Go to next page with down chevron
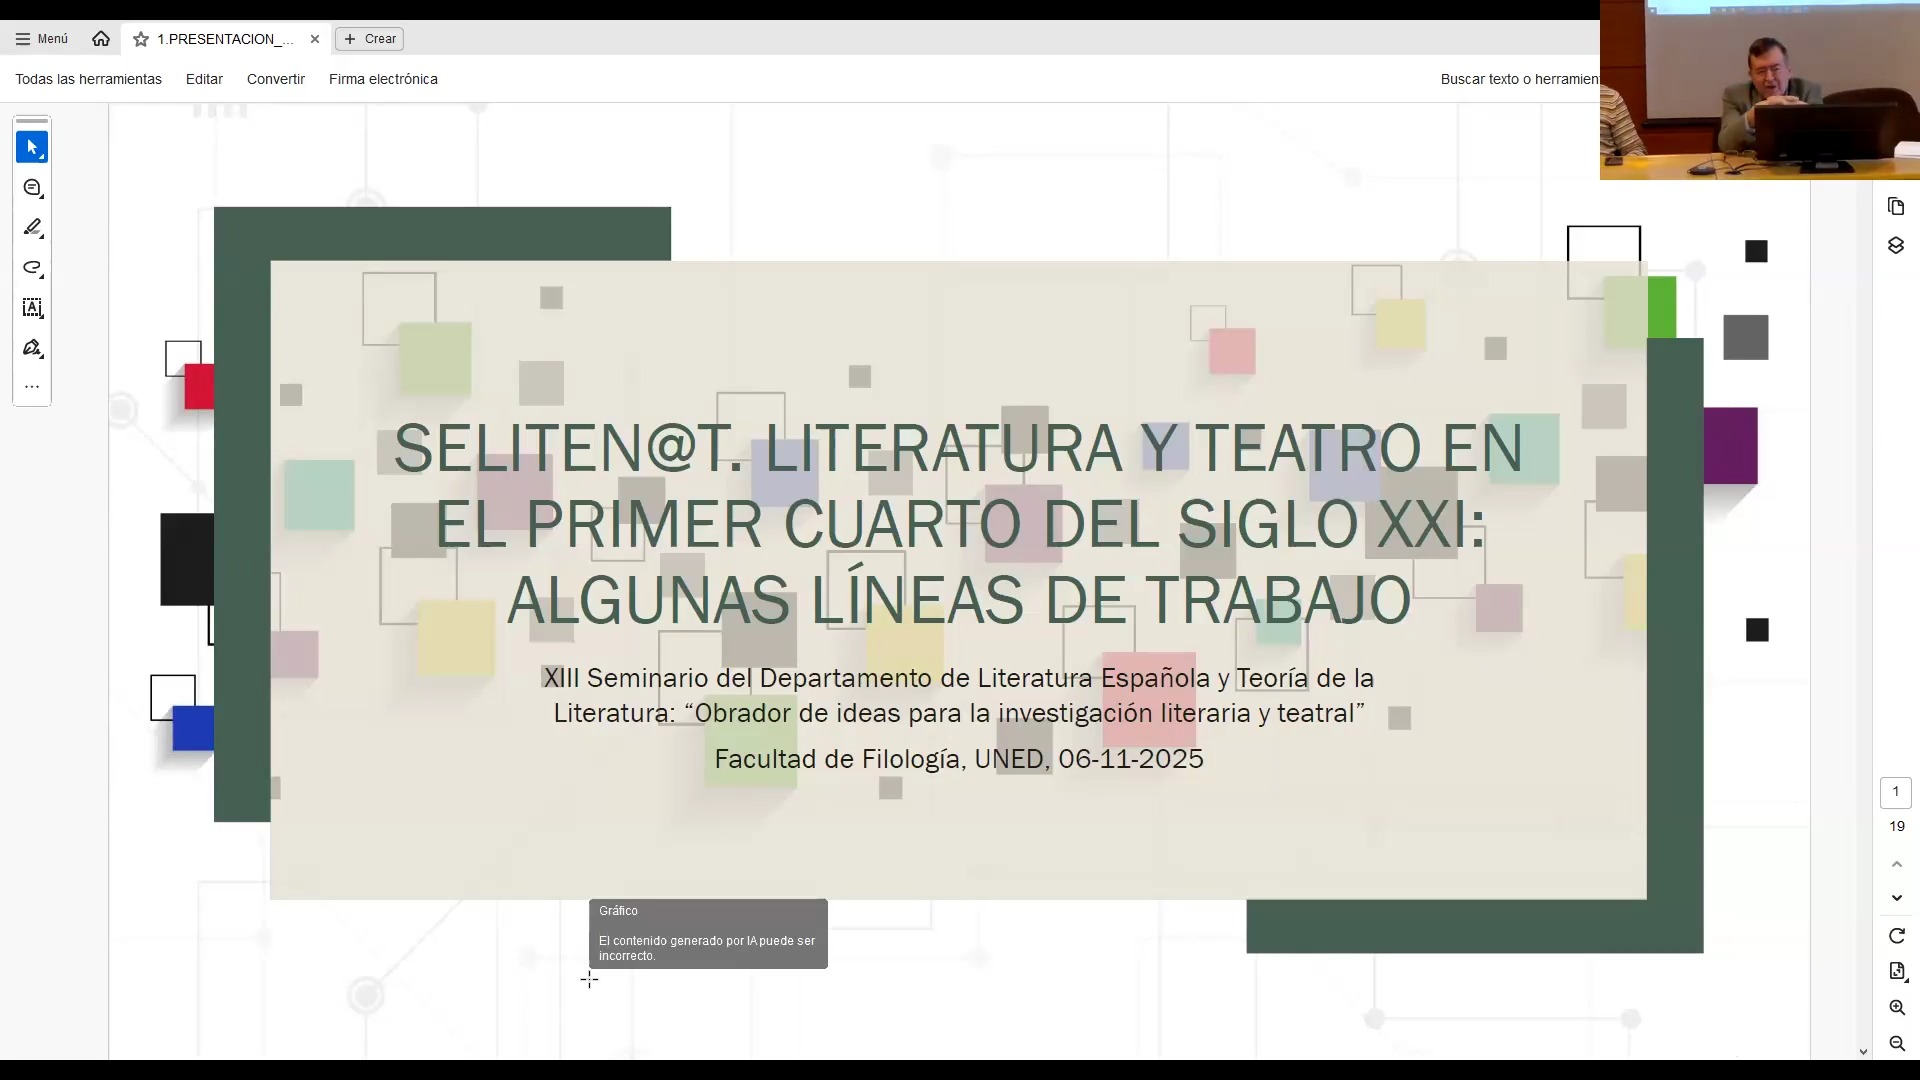Image resolution: width=1920 pixels, height=1080 pixels. coord(1897,898)
